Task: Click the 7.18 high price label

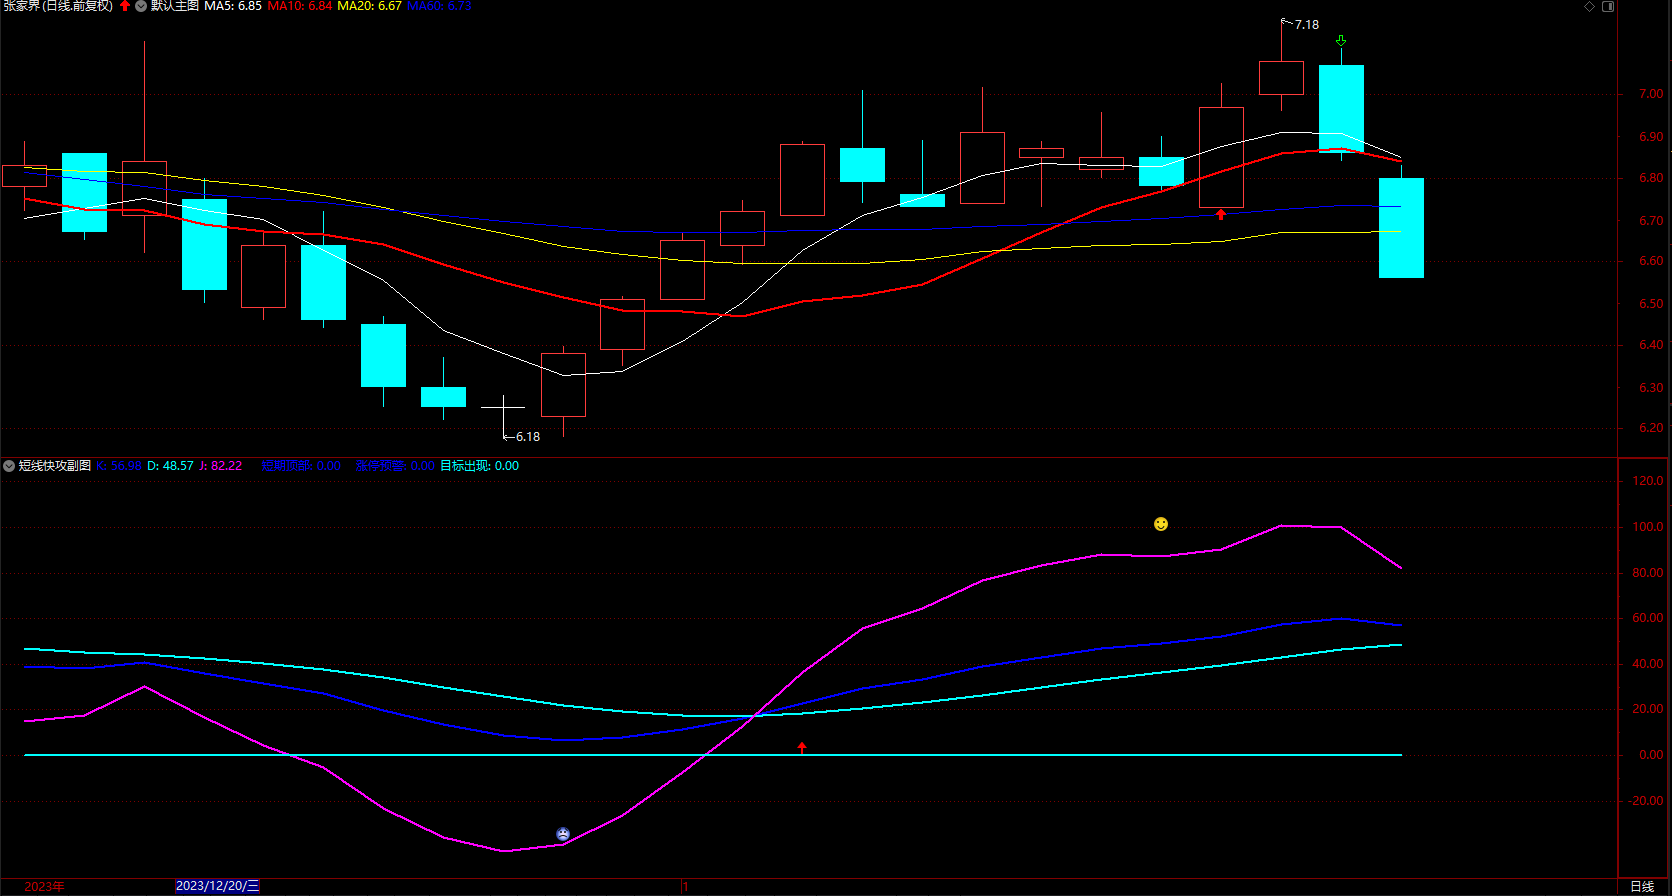Action: pos(1307,25)
